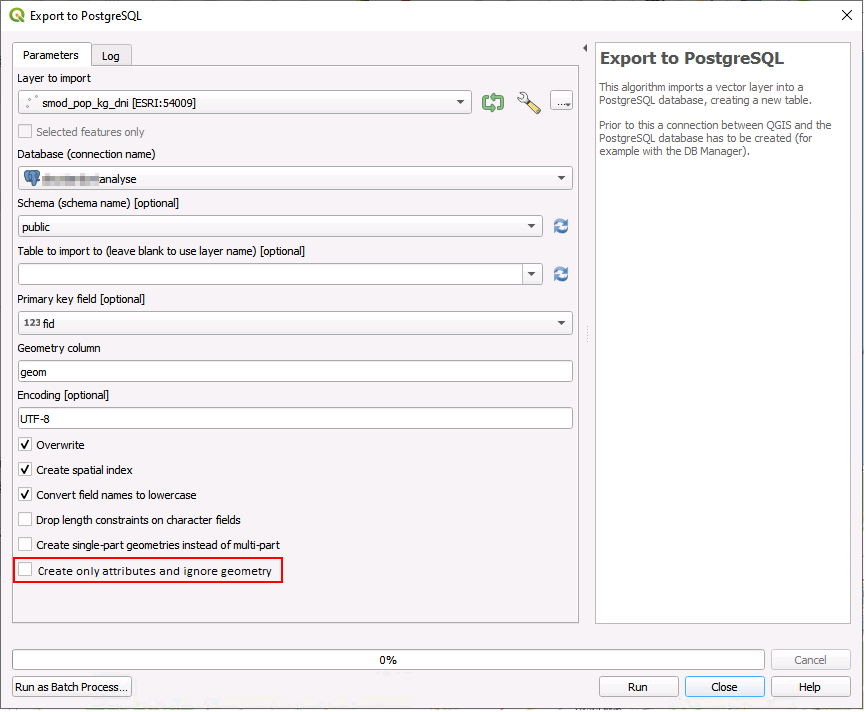Disable the Overwrite option
This screenshot has height=712, width=866.
click(x=23, y=445)
